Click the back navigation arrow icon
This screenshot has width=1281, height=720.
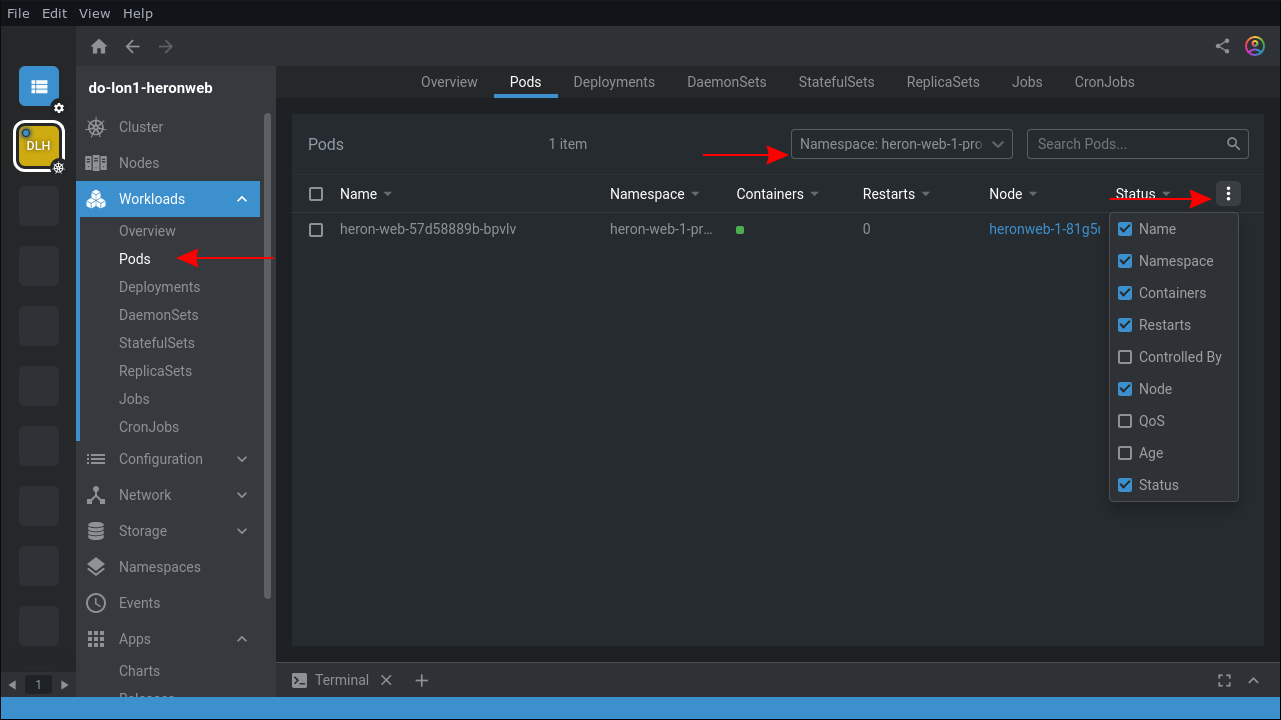(x=132, y=46)
